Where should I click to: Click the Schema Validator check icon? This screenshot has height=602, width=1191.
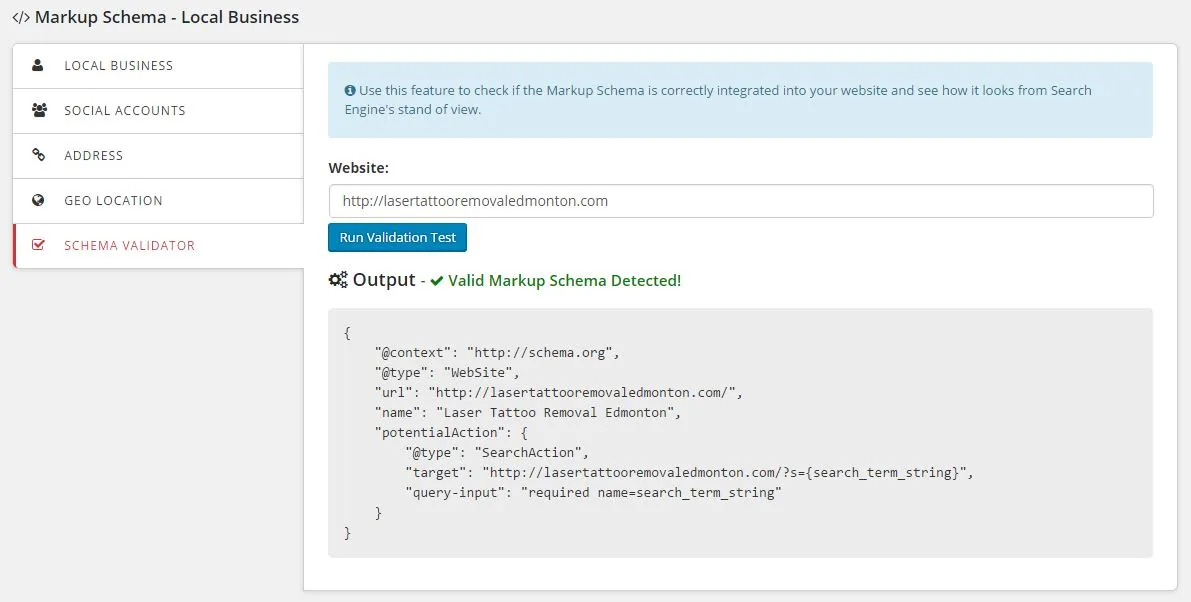tap(38, 245)
